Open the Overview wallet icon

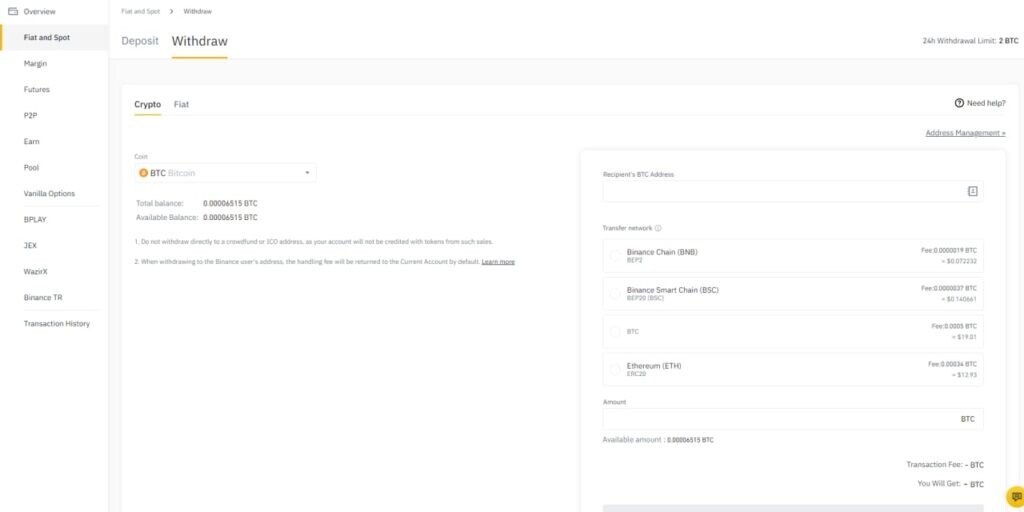tap(12, 11)
